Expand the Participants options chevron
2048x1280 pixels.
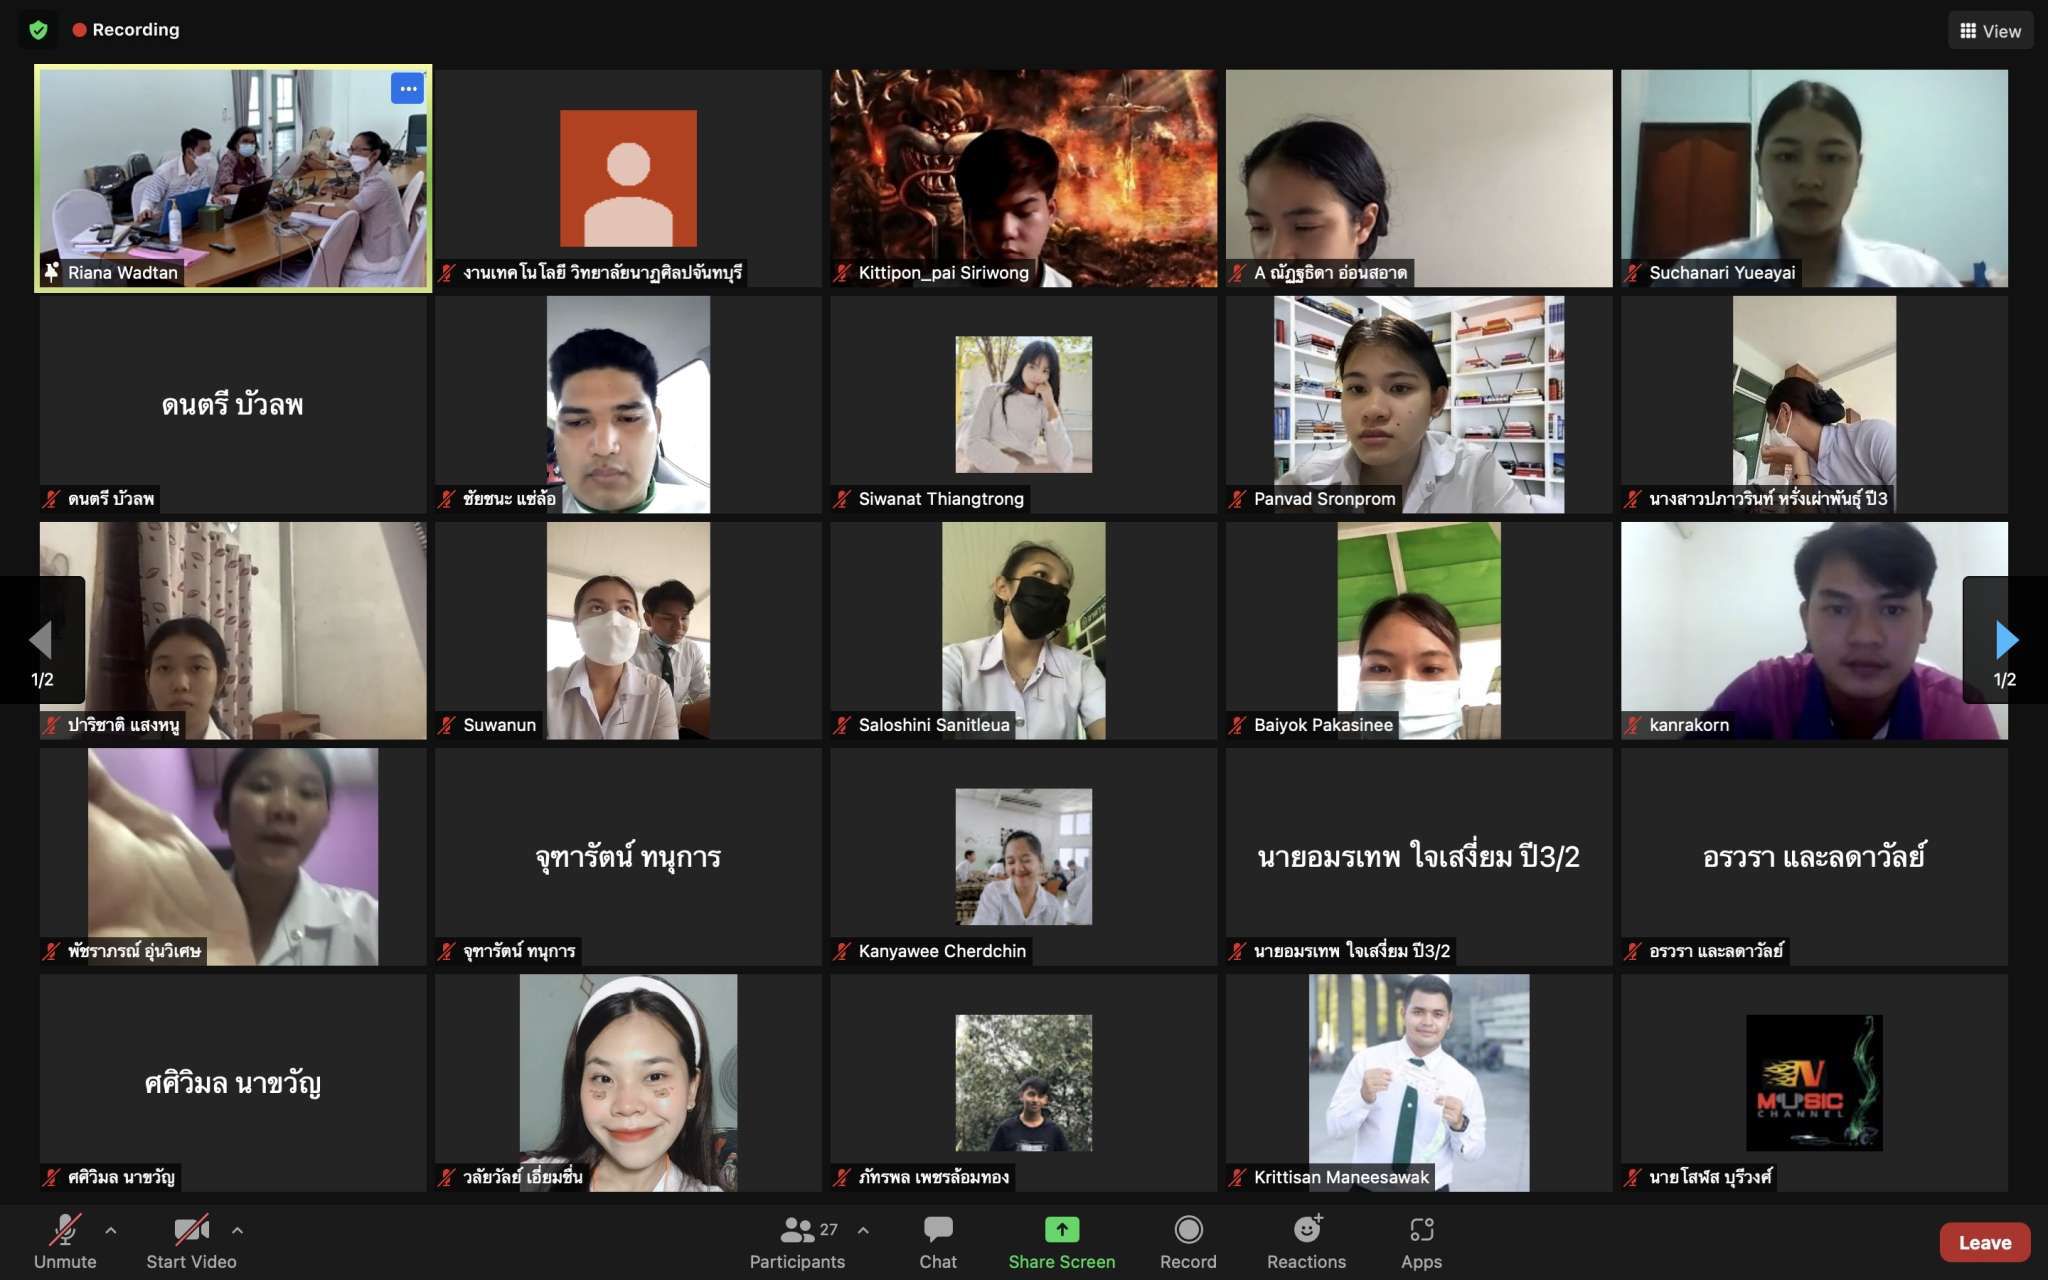[863, 1230]
